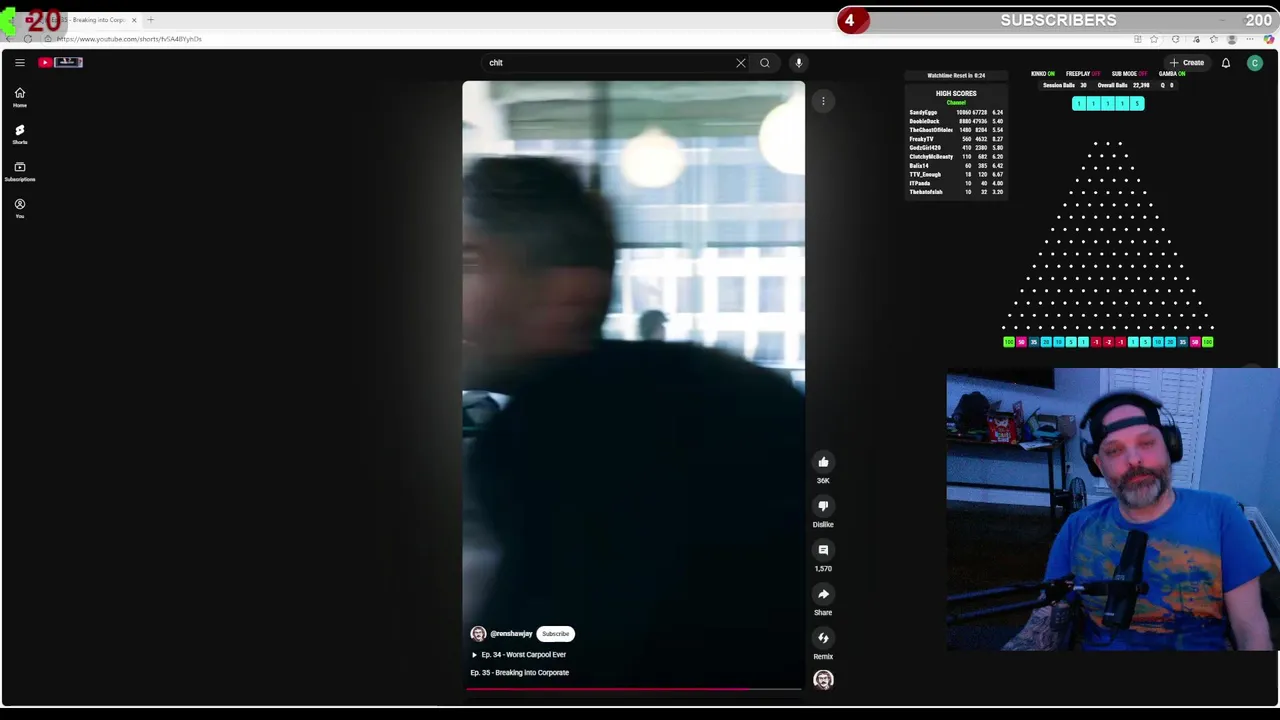The image size is (1280, 720).
Task: Select DoobieDuck high score row
Action: (956, 121)
